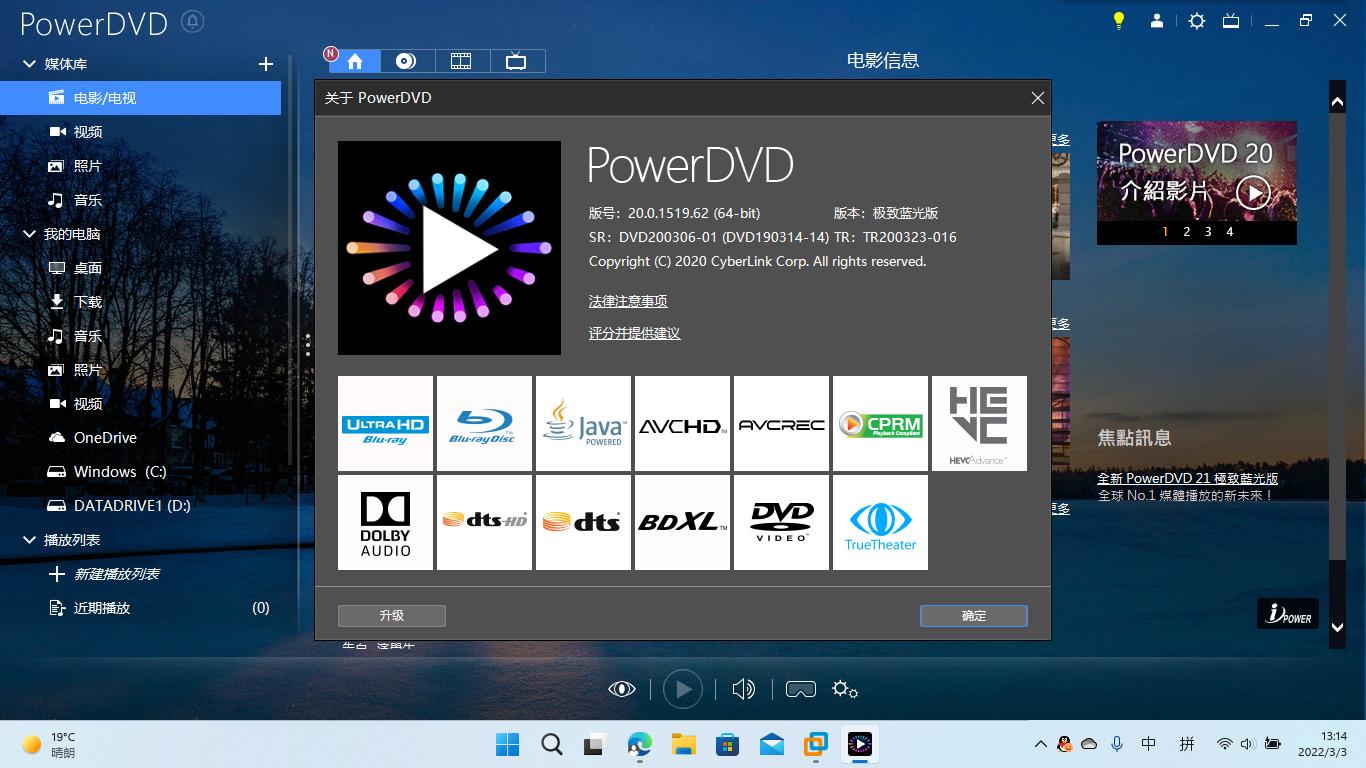Viewport: 1366px width, 768px height.
Task: Click the scroll-up arrow of the info panel
Action: pyautogui.click(x=1337, y=101)
